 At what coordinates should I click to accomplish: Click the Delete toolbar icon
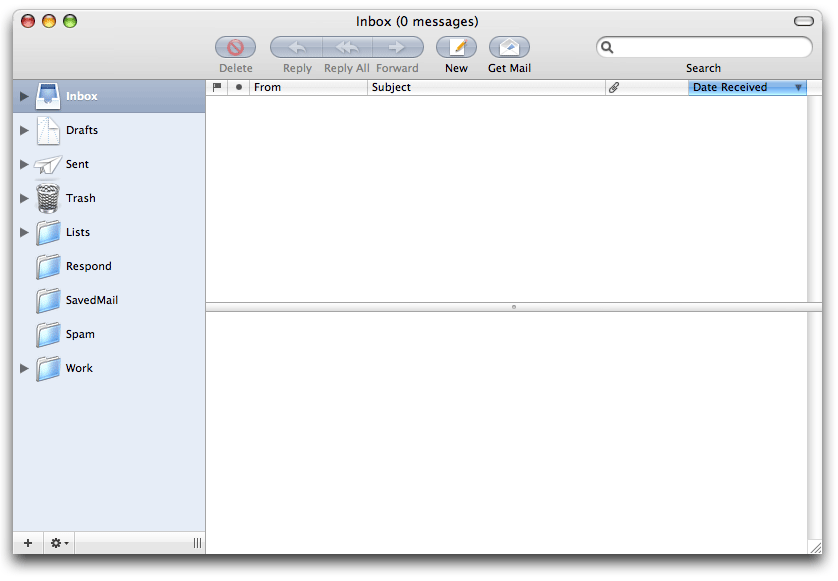point(235,47)
